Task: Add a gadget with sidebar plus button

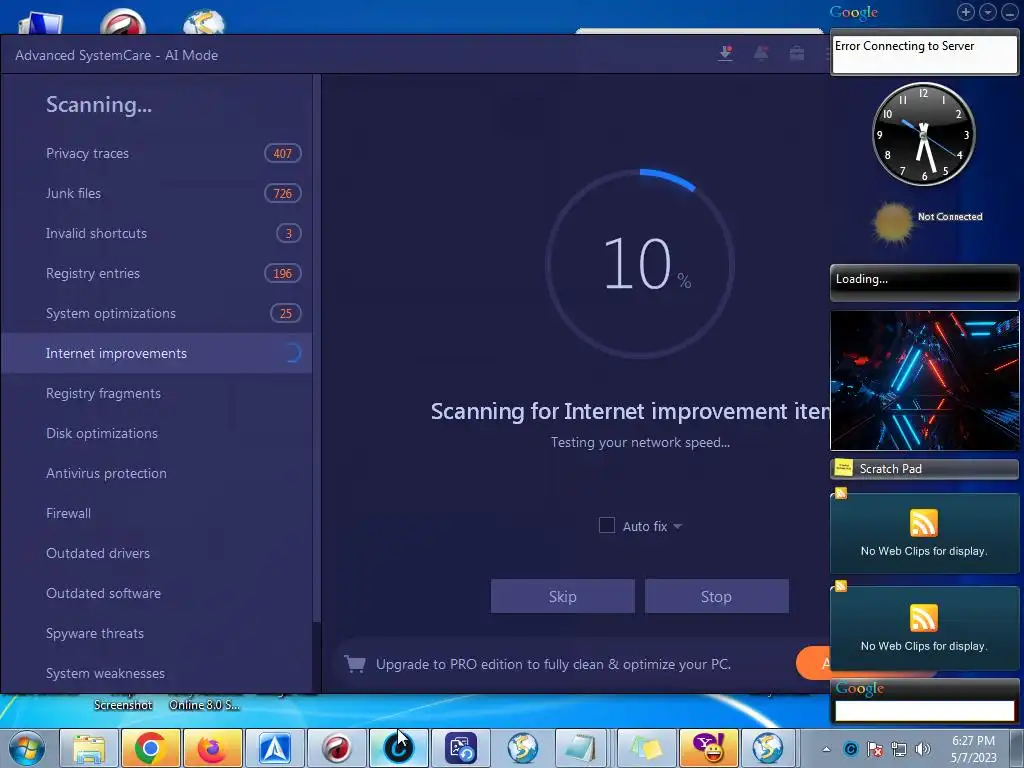Action: pyautogui.click(x=966, y=12)
